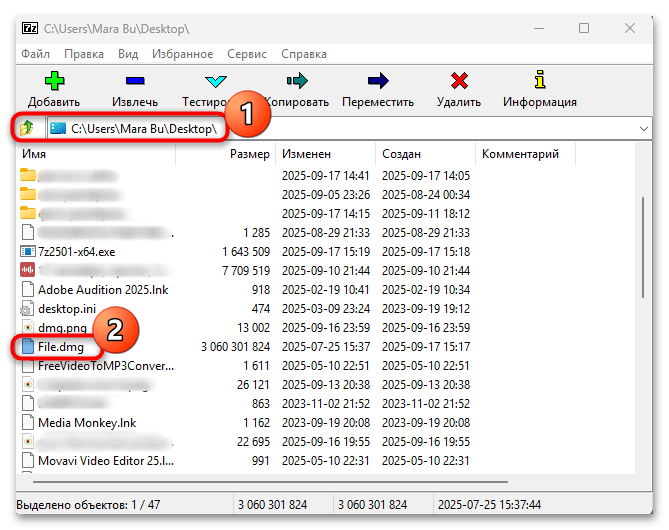Click size value 3 060 301 824 in File.dmg row
669x530 pixels.
point(236,347)
